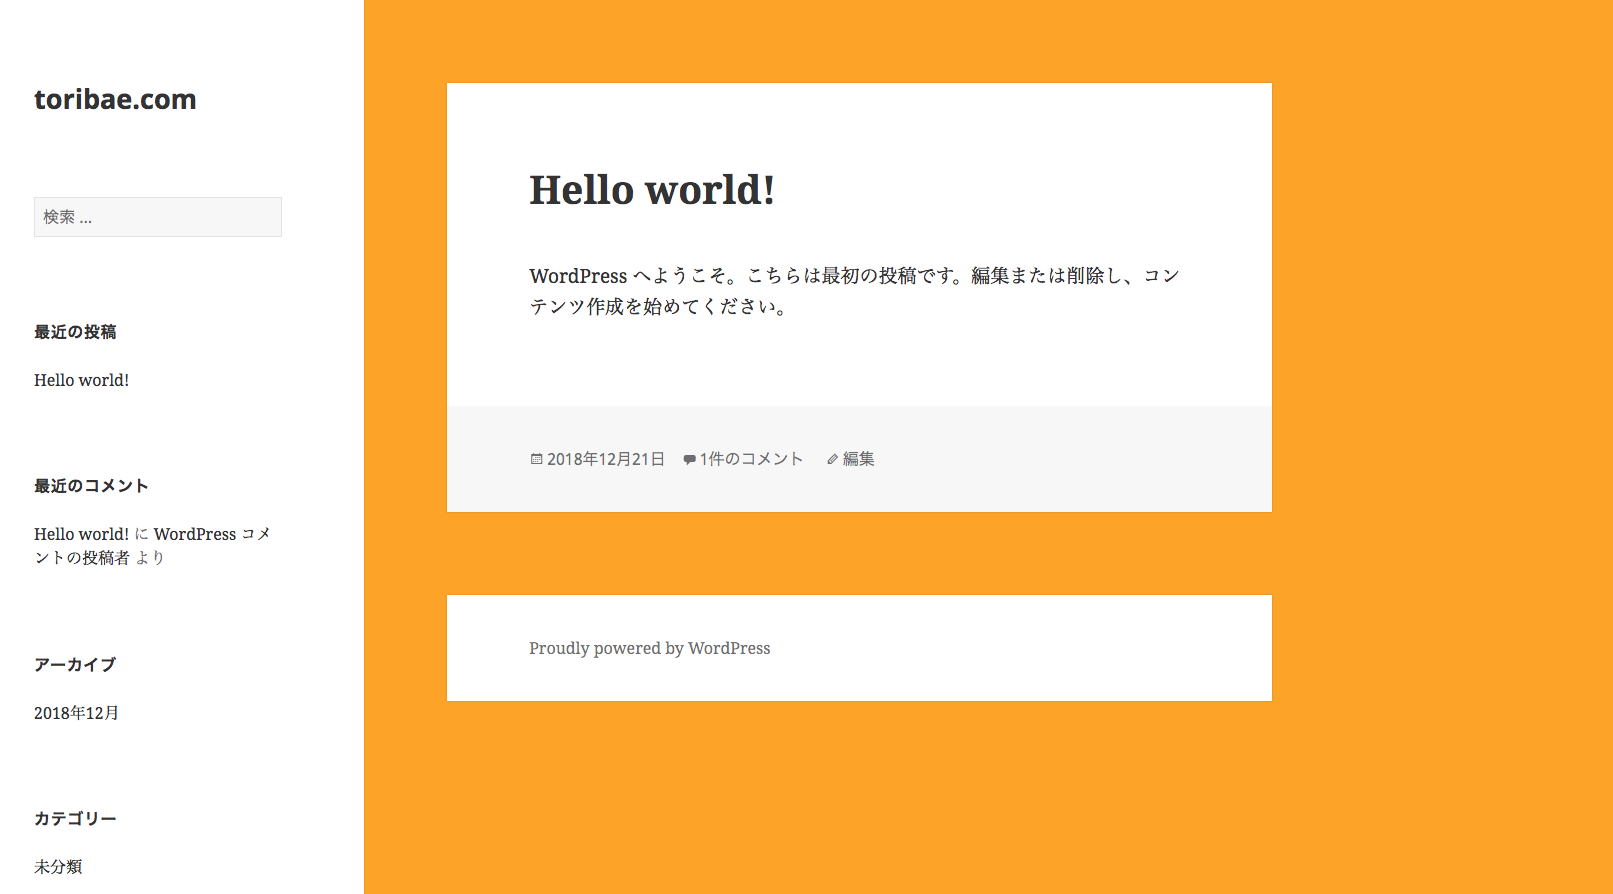Click the pencil edit icon
Image resolution: width=1613 pixels, height=894 pixels.
pyautogui.click(x=832, y=459)
